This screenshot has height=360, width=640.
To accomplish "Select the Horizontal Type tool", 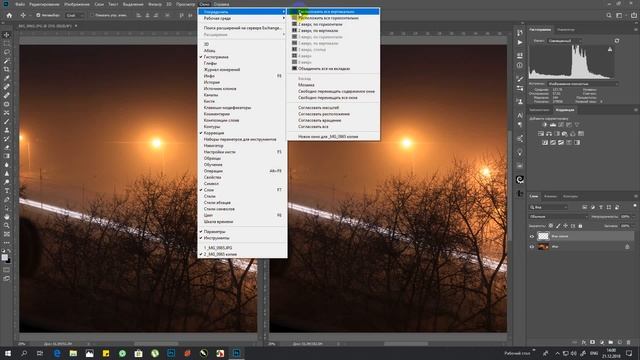I will click(7, 191).
